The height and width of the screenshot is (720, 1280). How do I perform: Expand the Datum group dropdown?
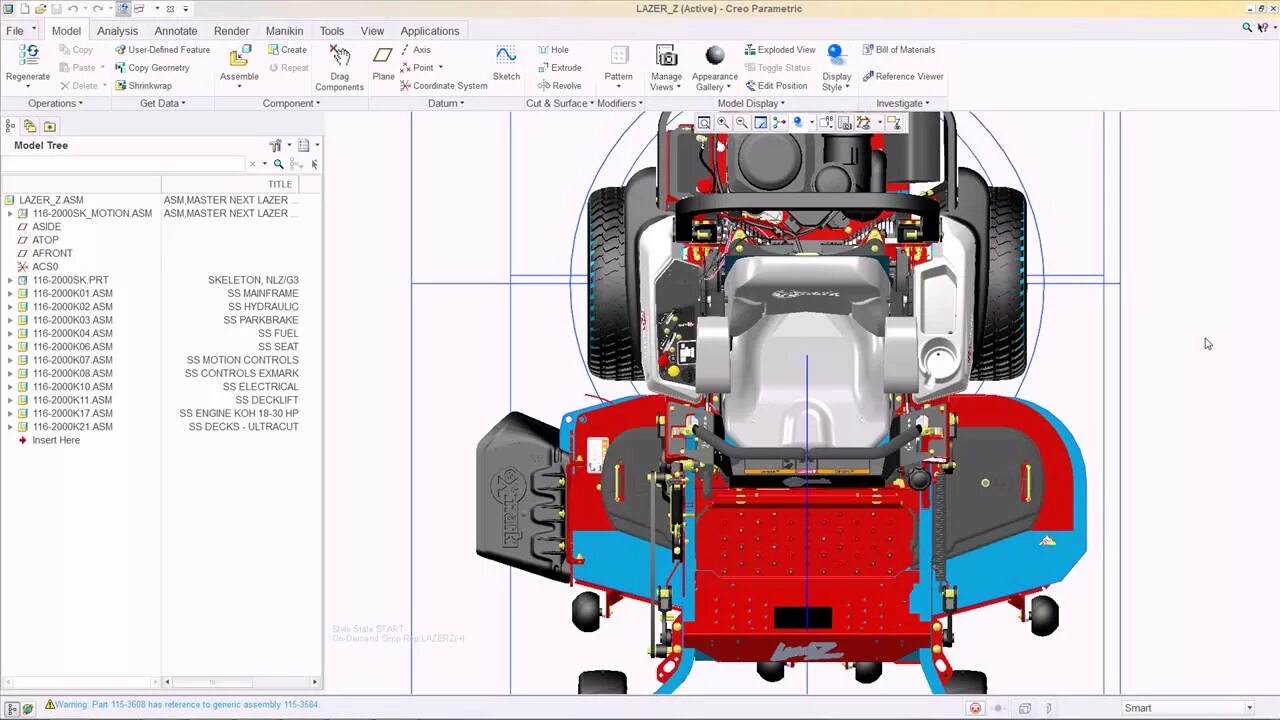446,103
